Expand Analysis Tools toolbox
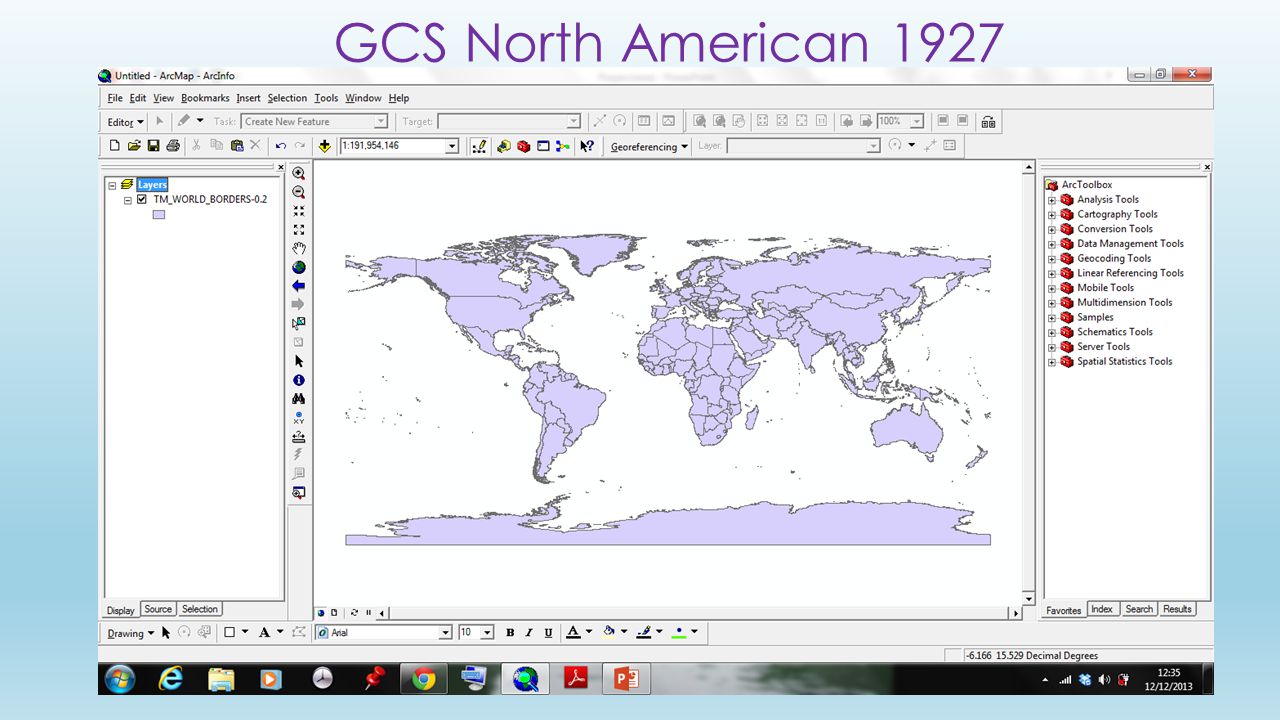The width and height of the screenshot is (1280, 720). [x=1052, y=200]
